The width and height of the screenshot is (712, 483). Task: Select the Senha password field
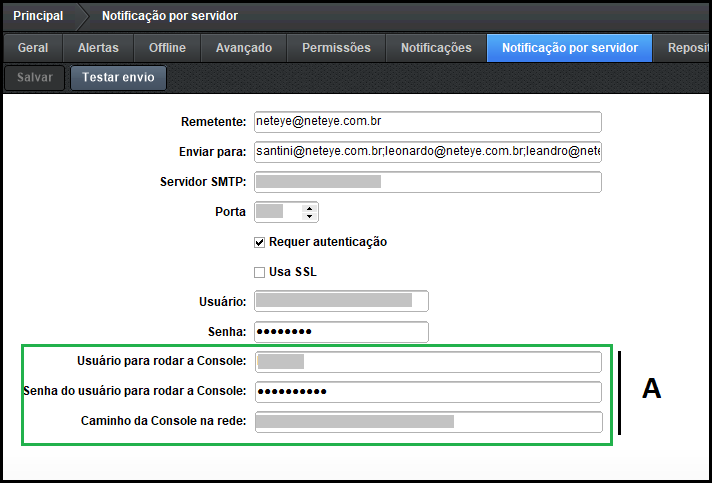341,332
